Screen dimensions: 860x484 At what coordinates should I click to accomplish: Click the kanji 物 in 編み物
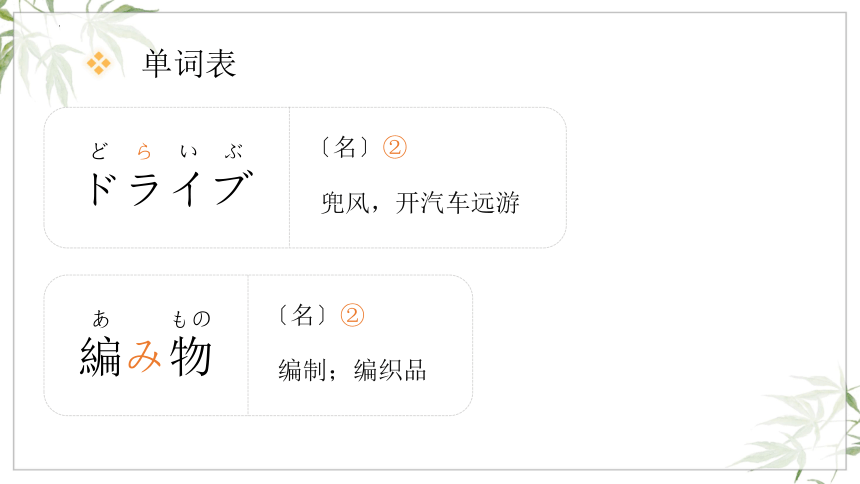click(x=190, y=357)
